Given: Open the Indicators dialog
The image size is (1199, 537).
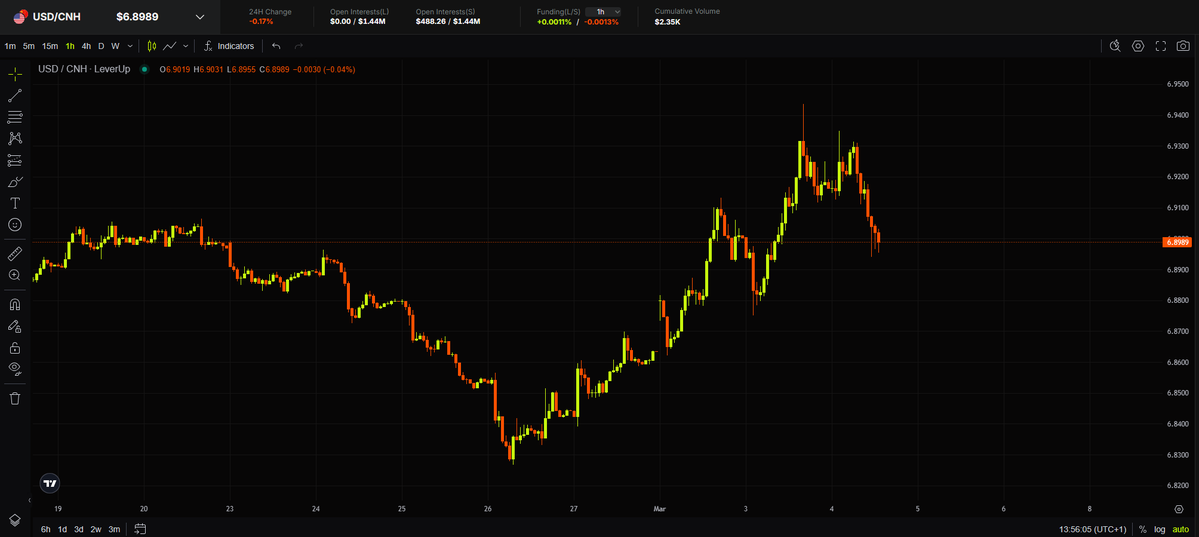Looking at the screenshot, I should pos(229,46).
